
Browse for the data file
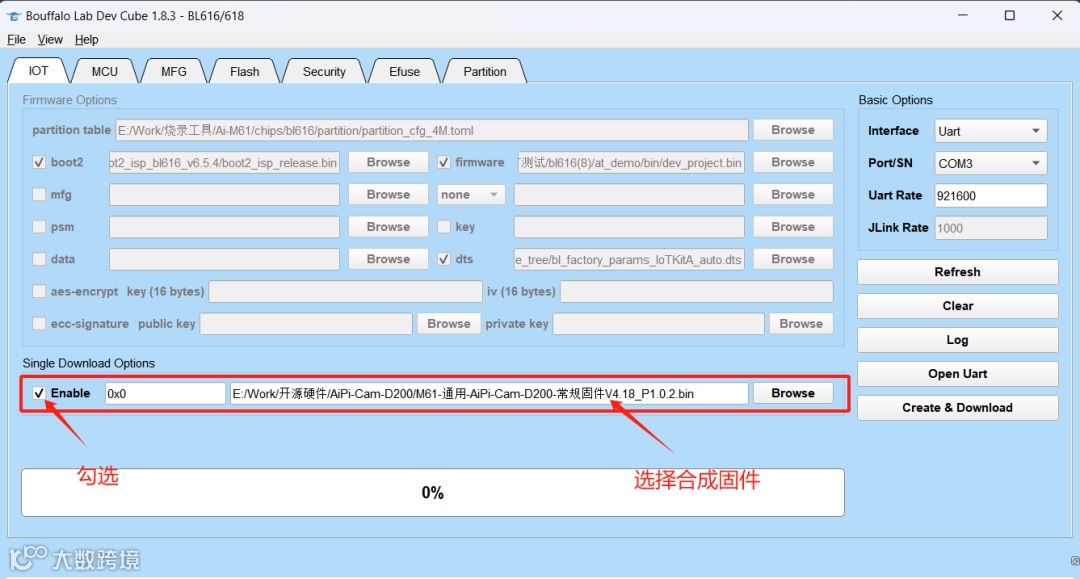click(x=388, y=259)
